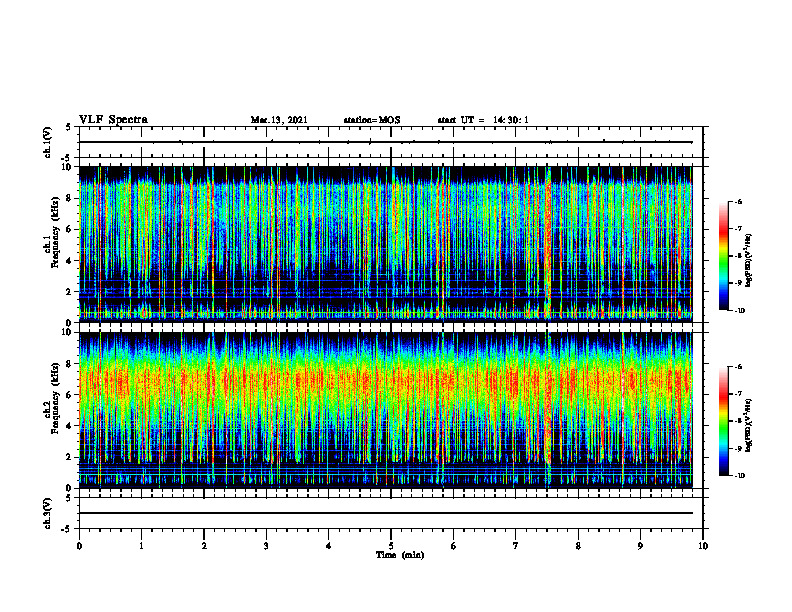Screen dimensions: 792x612
Task: Click the ch.3 waveform trace panel
Action: (x=391, y=513)
